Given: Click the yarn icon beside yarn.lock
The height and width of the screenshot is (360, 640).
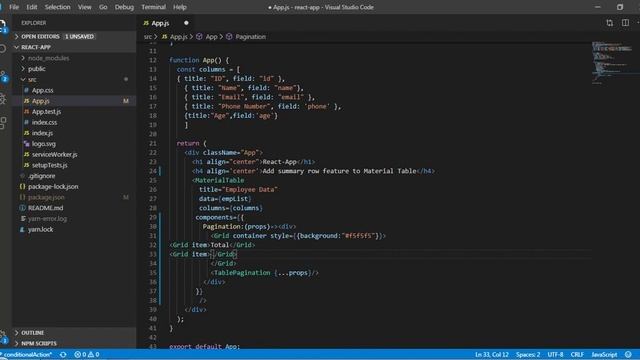Looking at the screenshot, I should [x=22, y=229].
